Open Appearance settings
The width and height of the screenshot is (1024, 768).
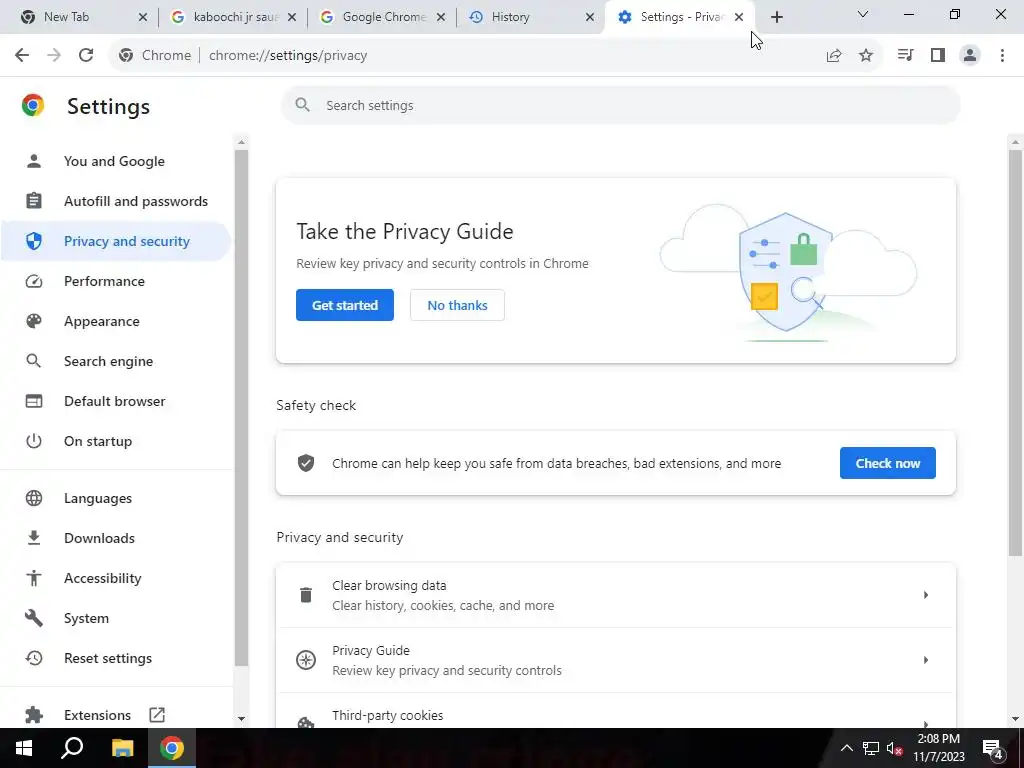[x=115, y=321]
